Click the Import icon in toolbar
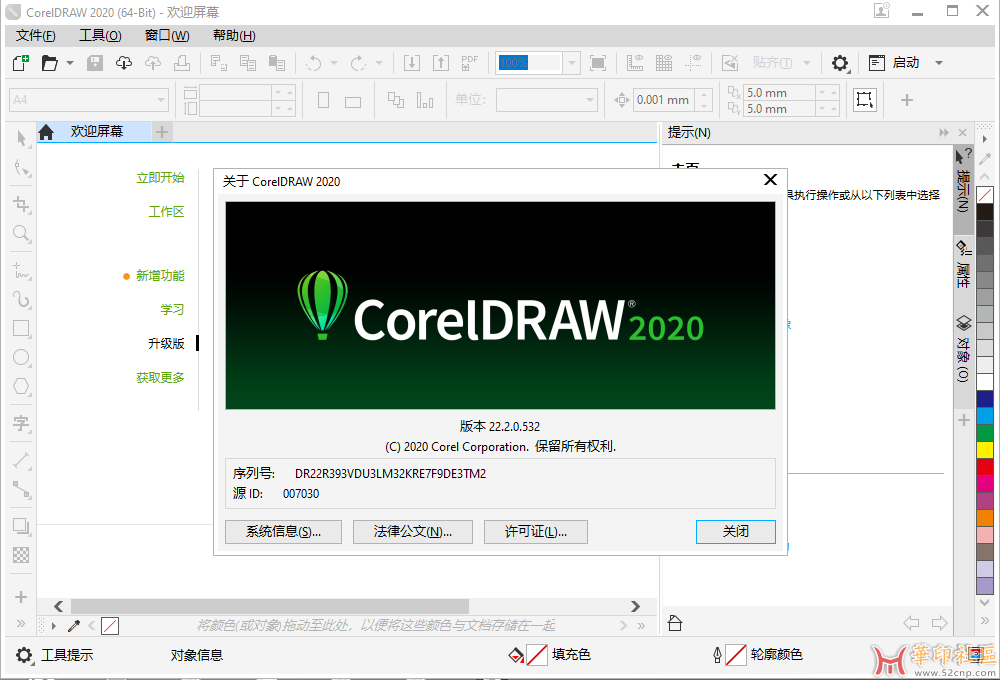This screenshot has height=680, width=1000. point(412,63)
